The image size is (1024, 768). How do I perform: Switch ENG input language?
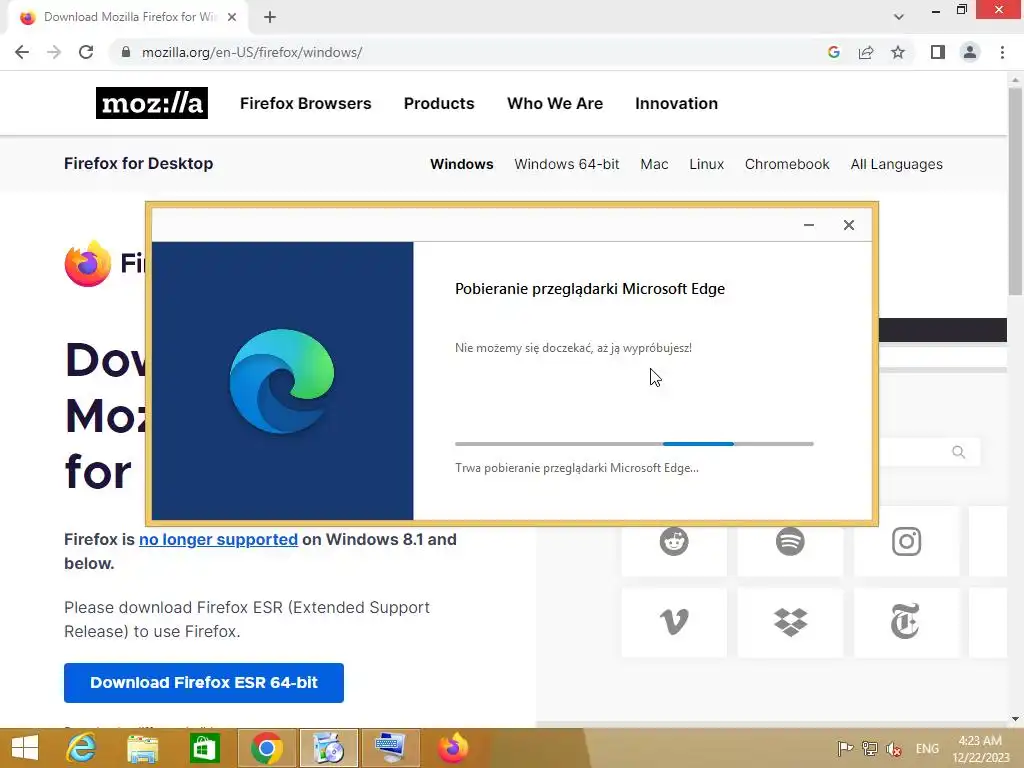click(x=927, y=748)
